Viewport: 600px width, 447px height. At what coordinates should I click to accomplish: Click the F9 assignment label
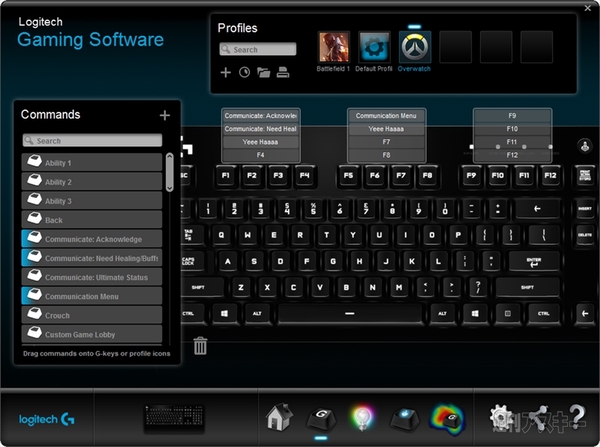(512, 116)
